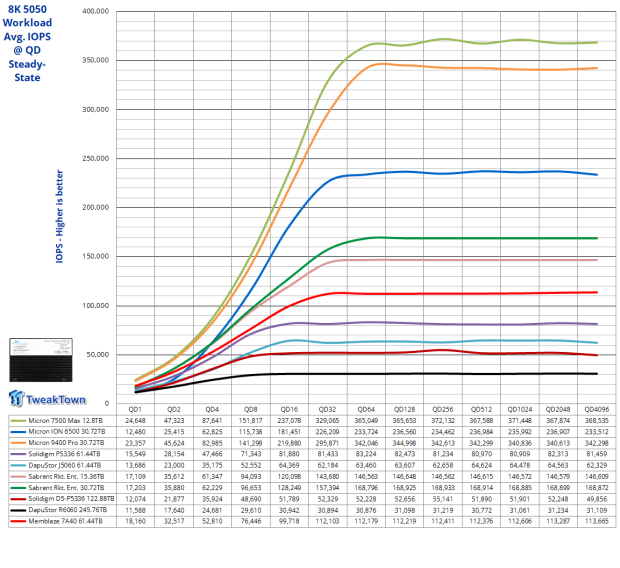Click the value 55,141 in the table
The image size is (620, 568).
[443, 499]
